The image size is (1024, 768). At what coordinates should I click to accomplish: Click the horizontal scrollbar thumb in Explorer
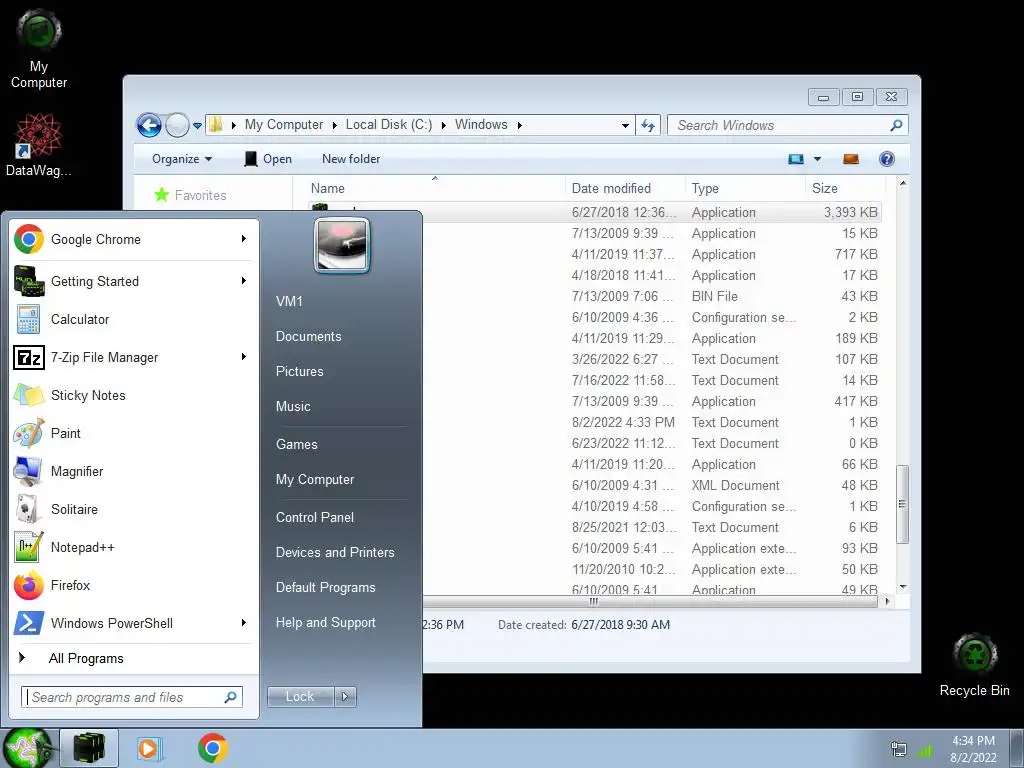(593, 601)
